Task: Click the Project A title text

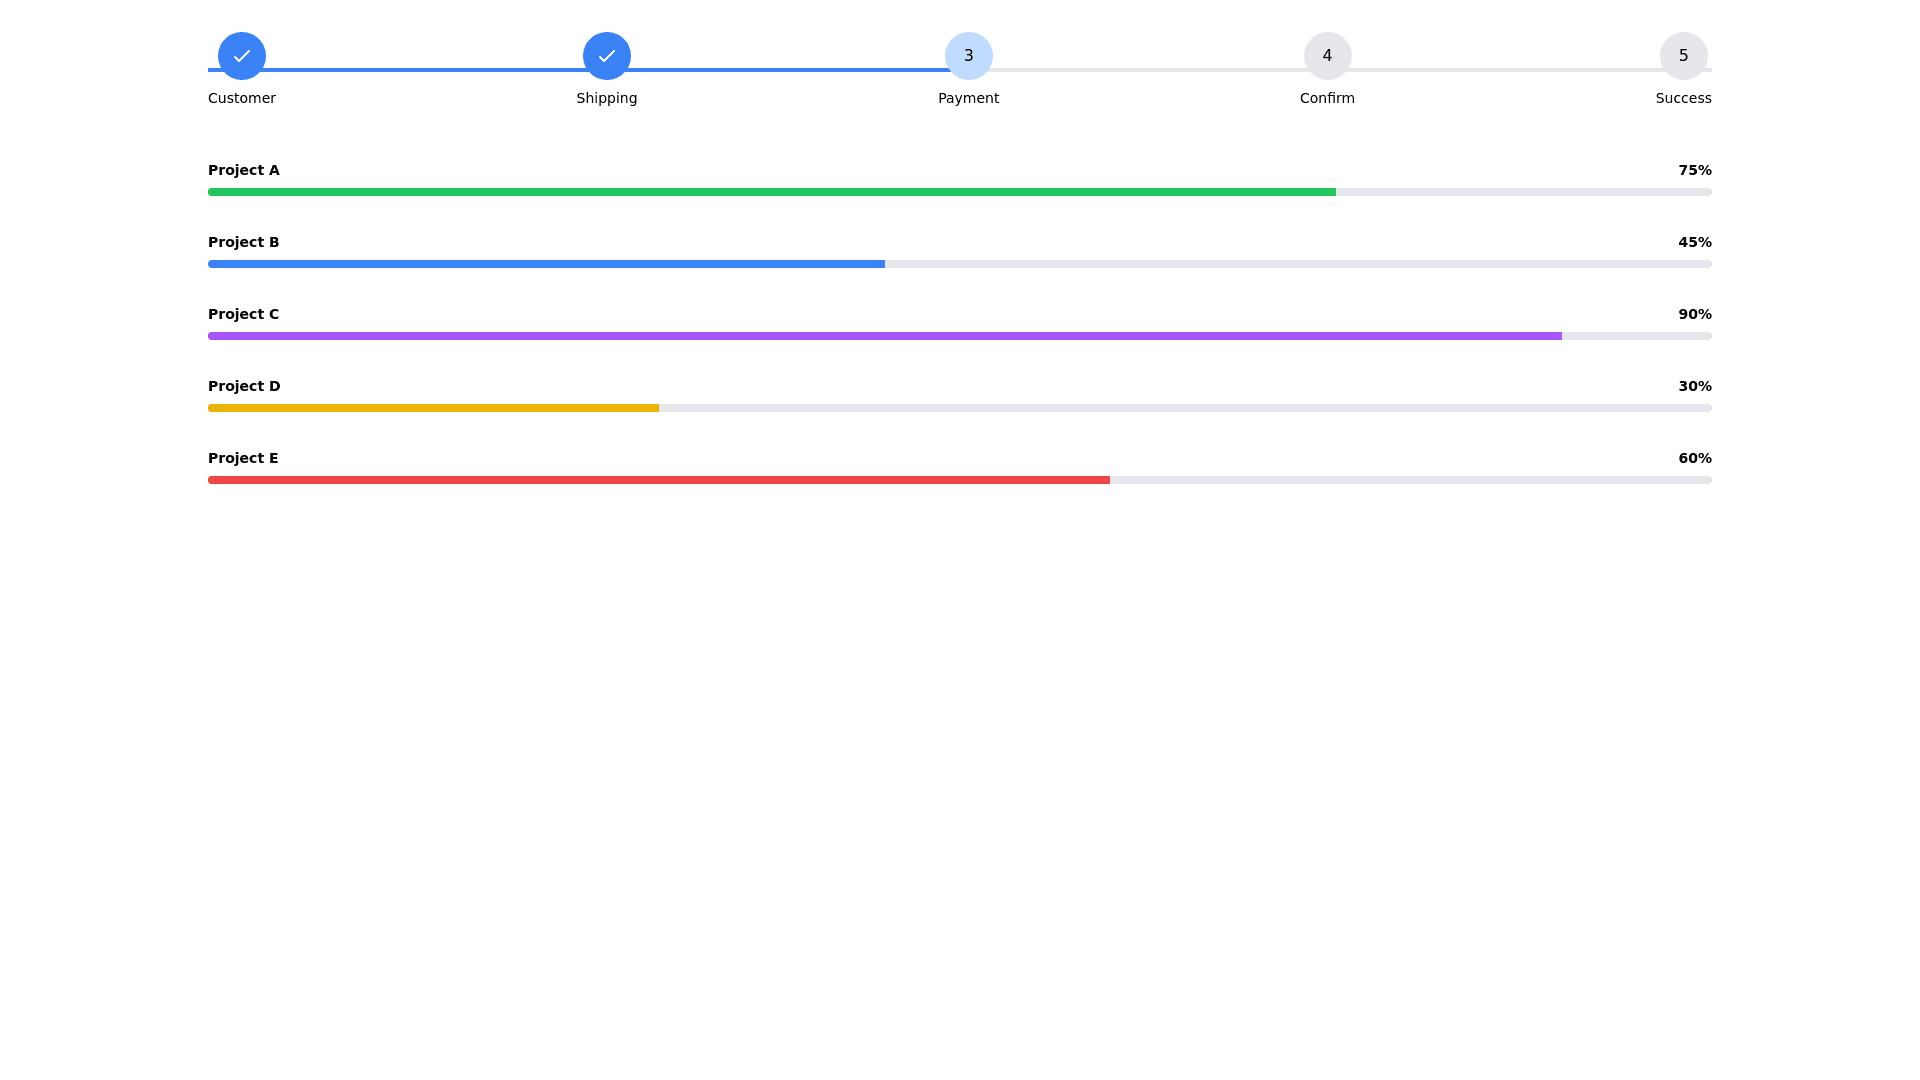Action: [x=243, y=170]
